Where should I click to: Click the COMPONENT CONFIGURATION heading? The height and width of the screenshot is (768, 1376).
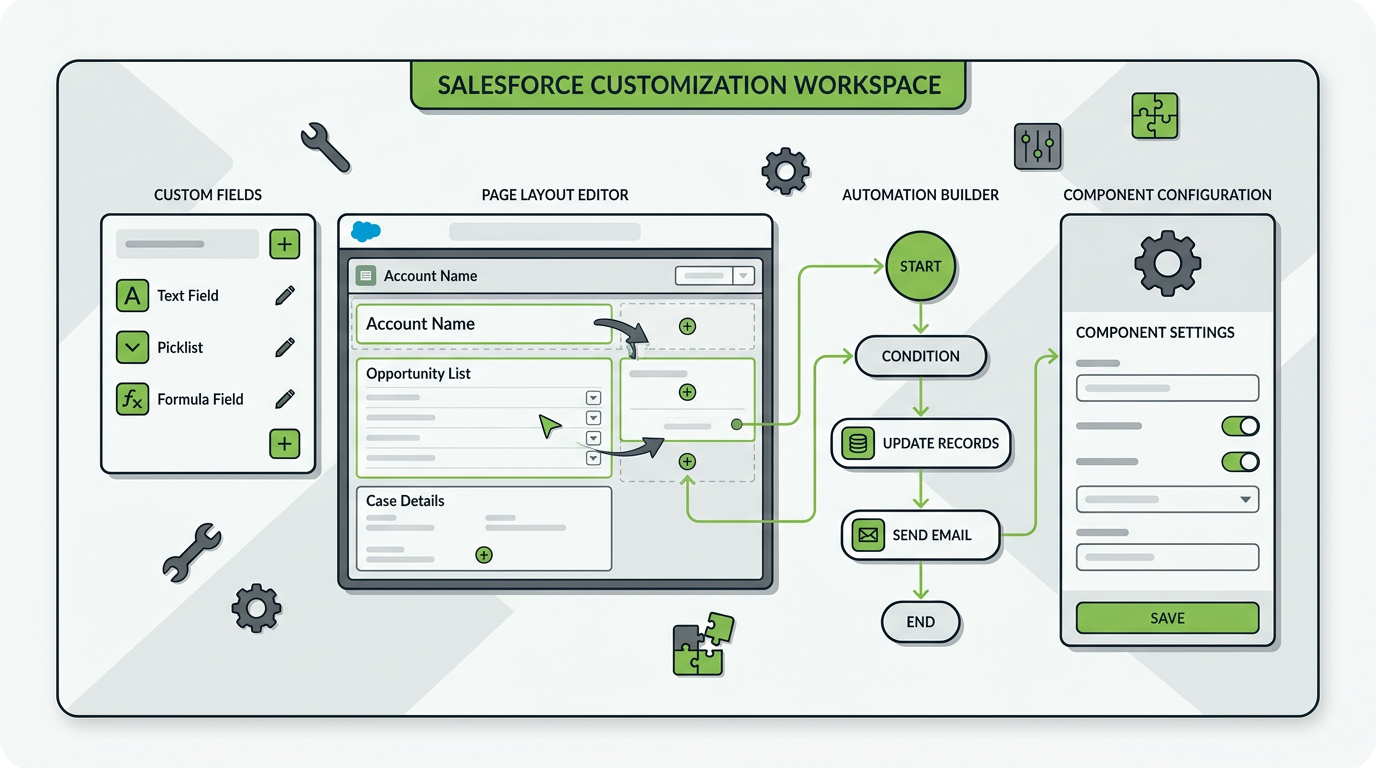click(x=1167, y=195)
